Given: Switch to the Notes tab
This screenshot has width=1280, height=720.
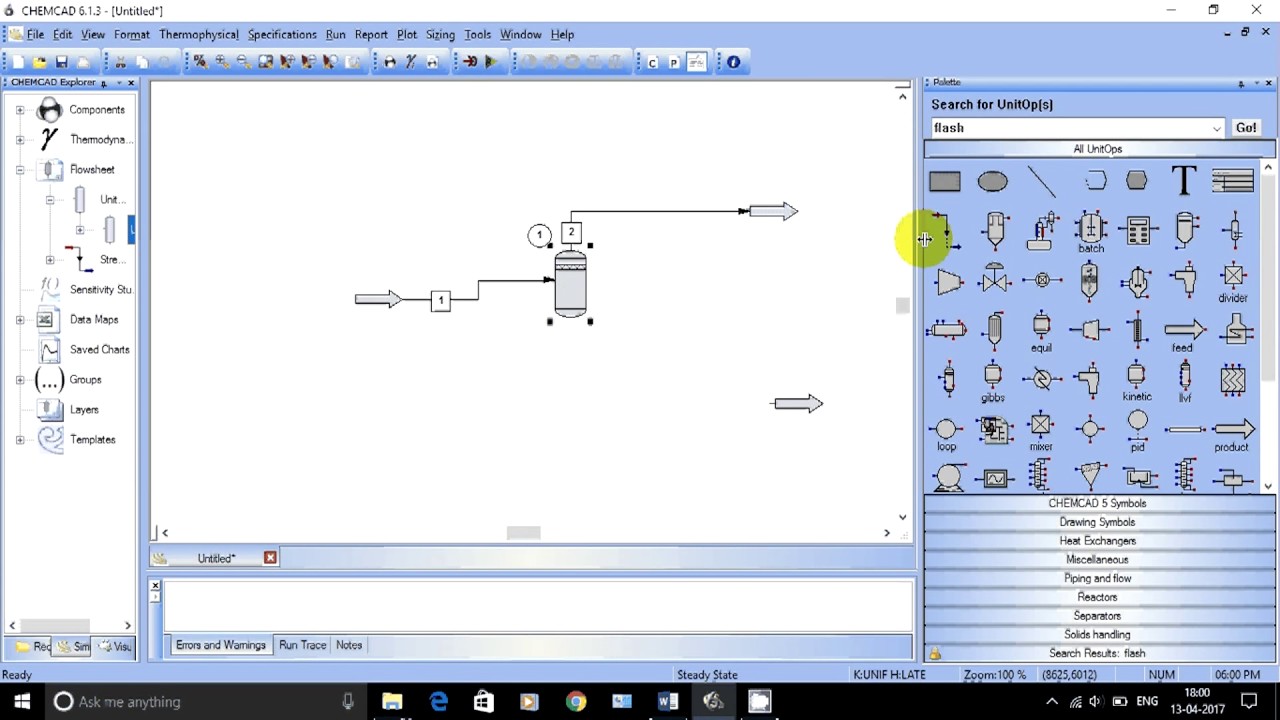Looking at the screenshot, I should click(349, 645).
